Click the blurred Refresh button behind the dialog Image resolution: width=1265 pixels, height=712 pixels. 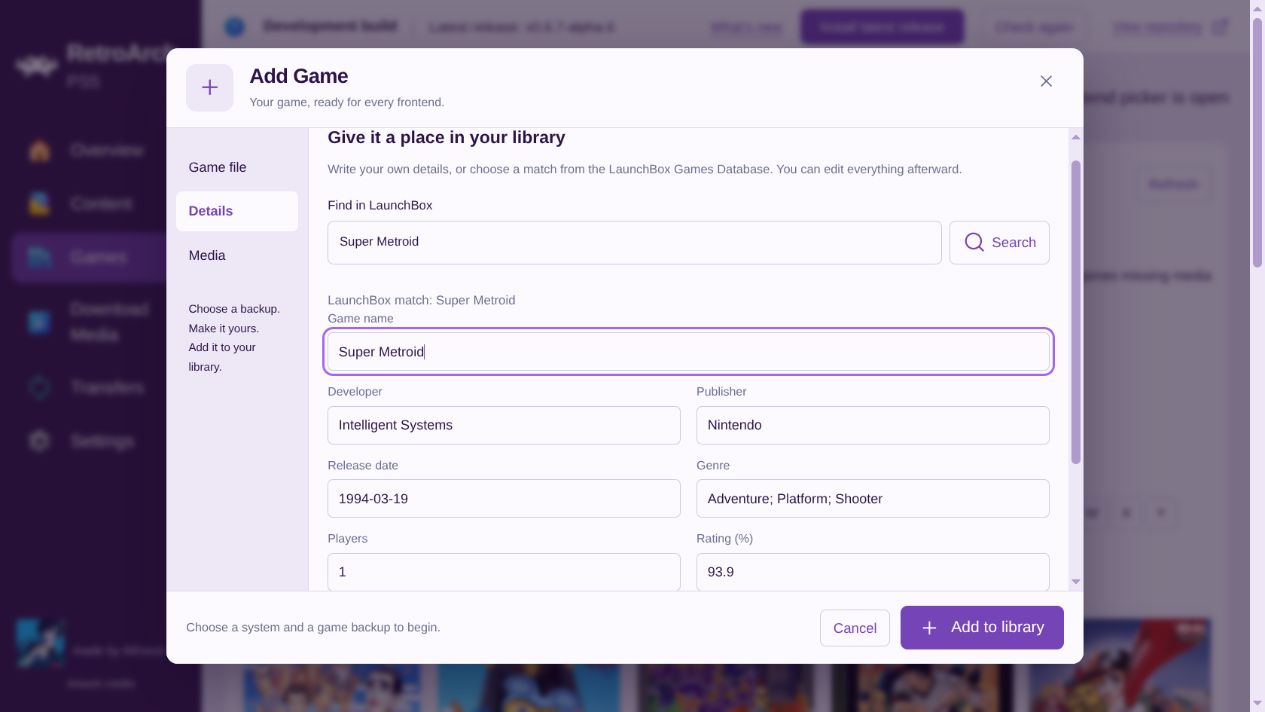tap(1173, 184)
